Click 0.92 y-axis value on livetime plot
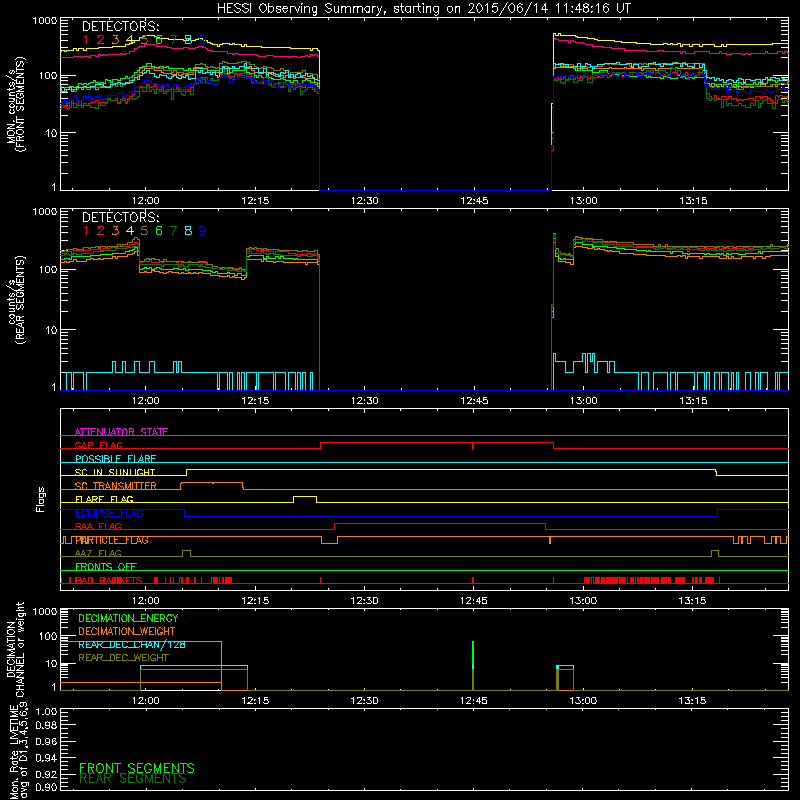This screenshot has width=800, height=800. pyautogui.click(x=46, y=774)
